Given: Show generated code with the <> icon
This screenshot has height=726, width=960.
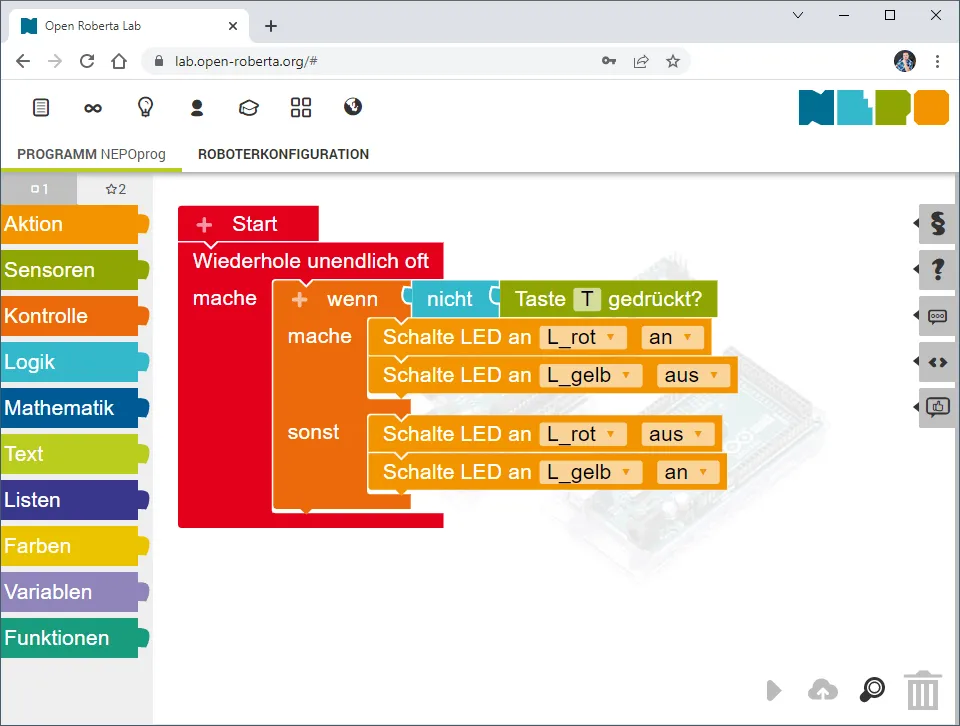Looking at the screenshot, I should [x=937, y=362].
